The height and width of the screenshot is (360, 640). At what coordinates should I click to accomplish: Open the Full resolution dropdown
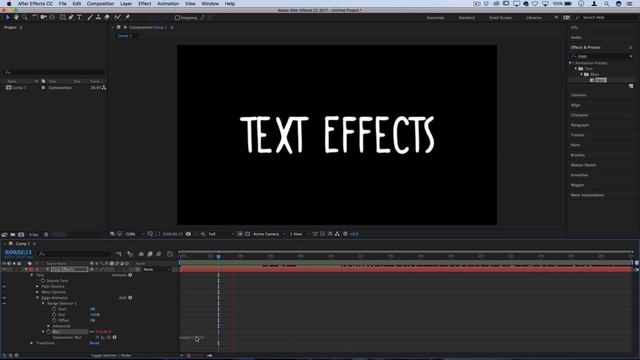pyautogui.click(x=221, y=234)
